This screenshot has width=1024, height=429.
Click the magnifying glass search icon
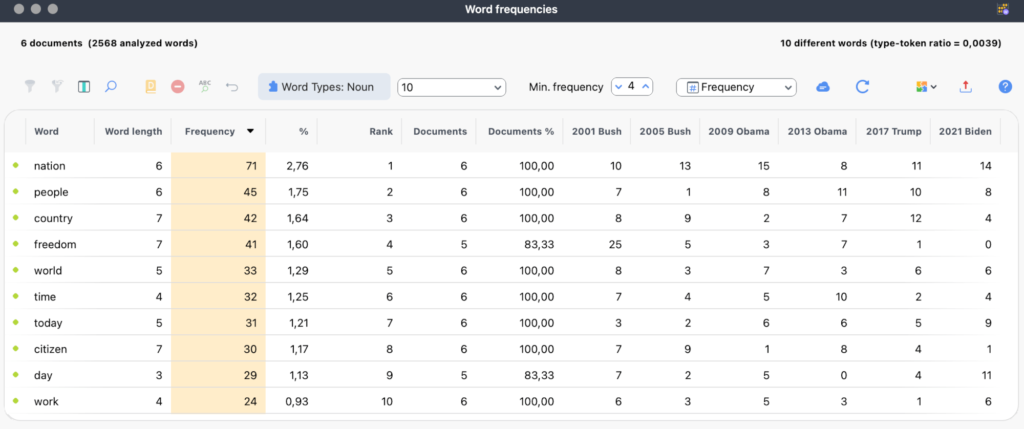pyautogui.click(x=111, y=86)
